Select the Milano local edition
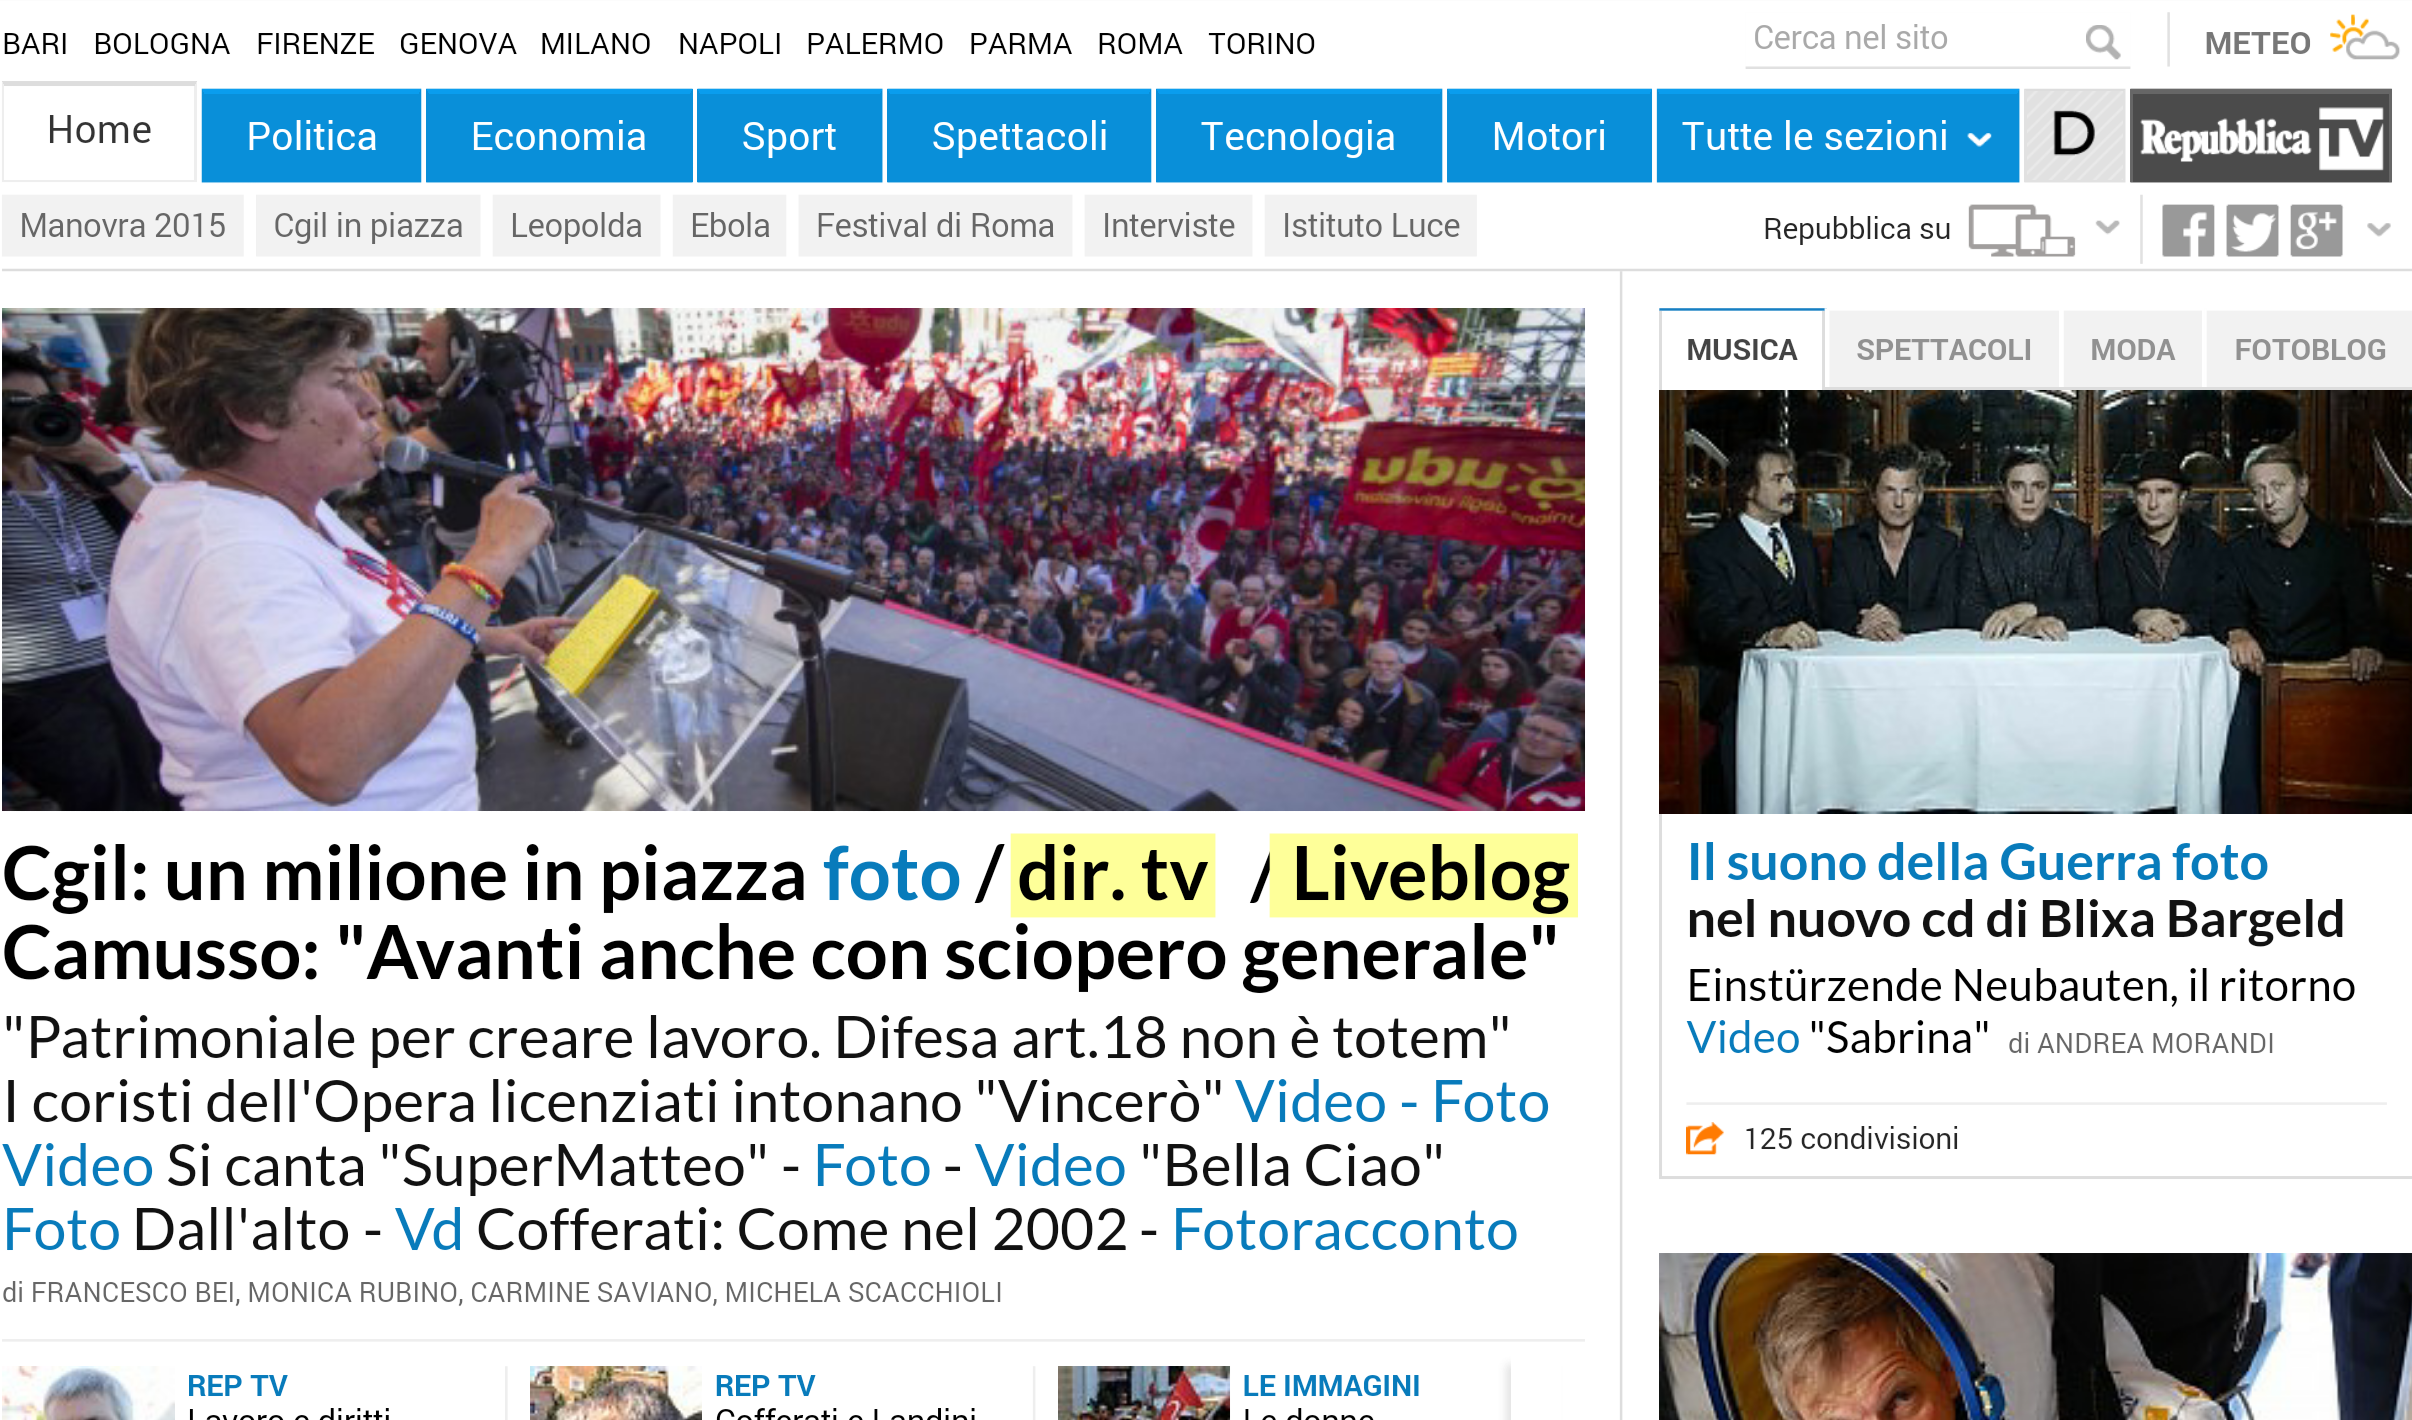Viewport: 2412px width, 1420px height. click(x=595, y=44)
